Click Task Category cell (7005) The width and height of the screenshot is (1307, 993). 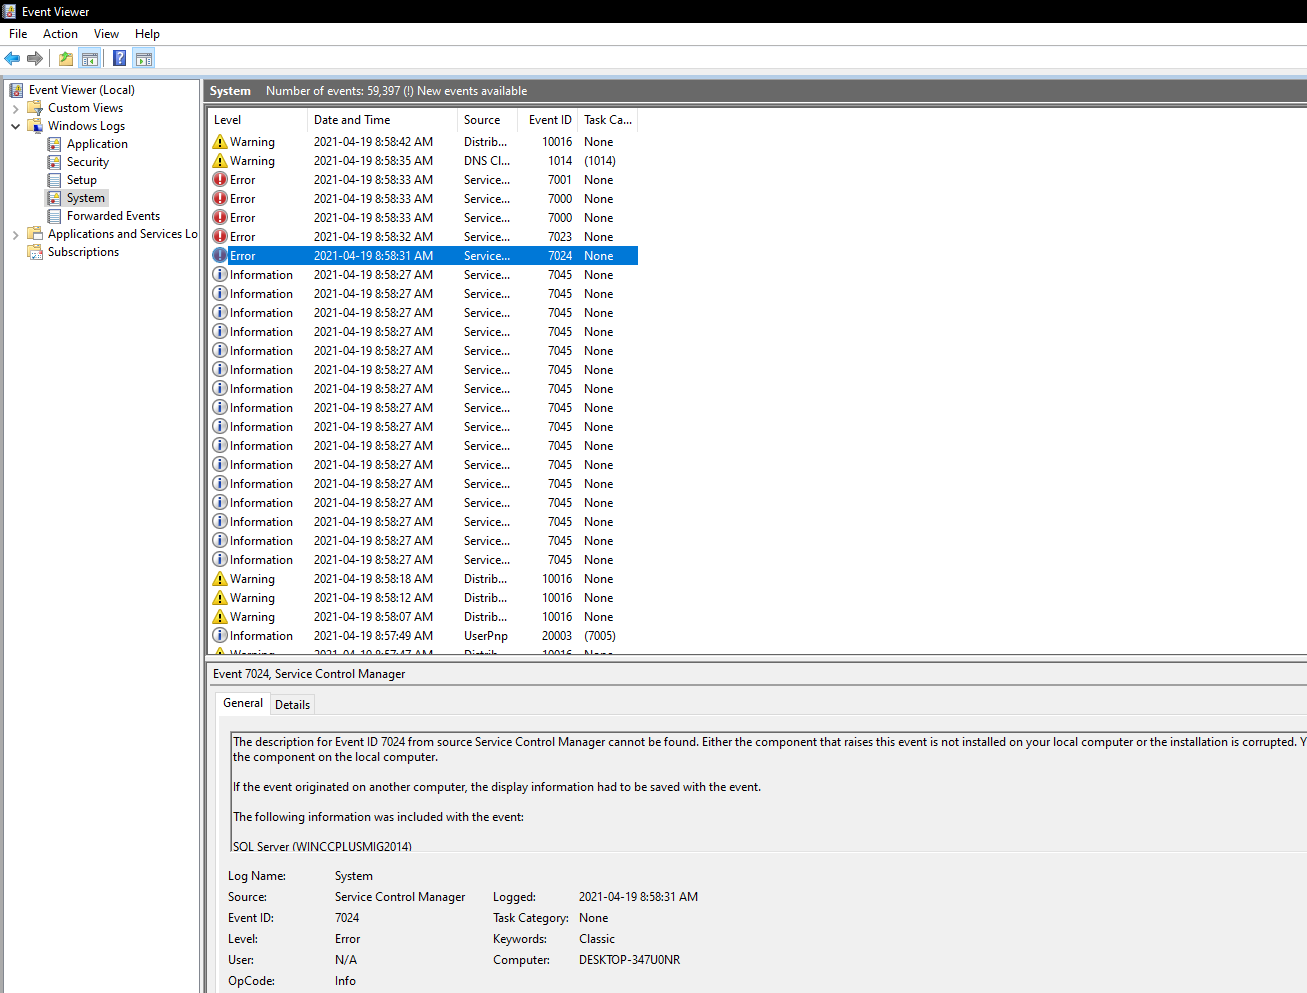click(600, 636)
